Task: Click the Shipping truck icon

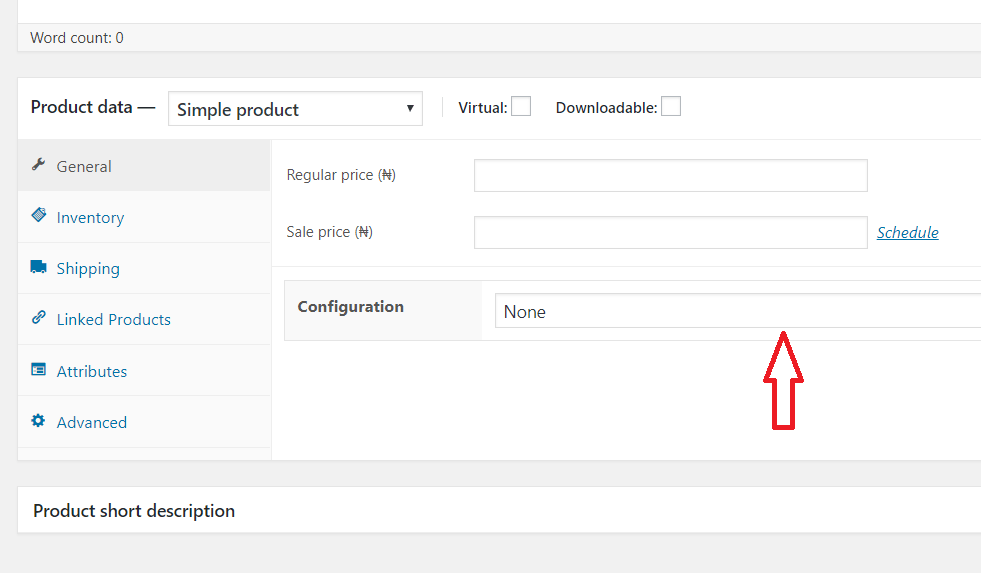Action: tap(38, 267)
